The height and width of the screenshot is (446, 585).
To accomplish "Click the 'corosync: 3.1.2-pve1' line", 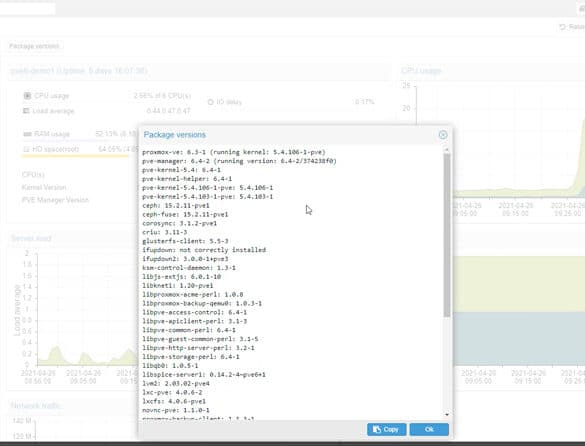I will pyautogui.click(x=179, y=223).
